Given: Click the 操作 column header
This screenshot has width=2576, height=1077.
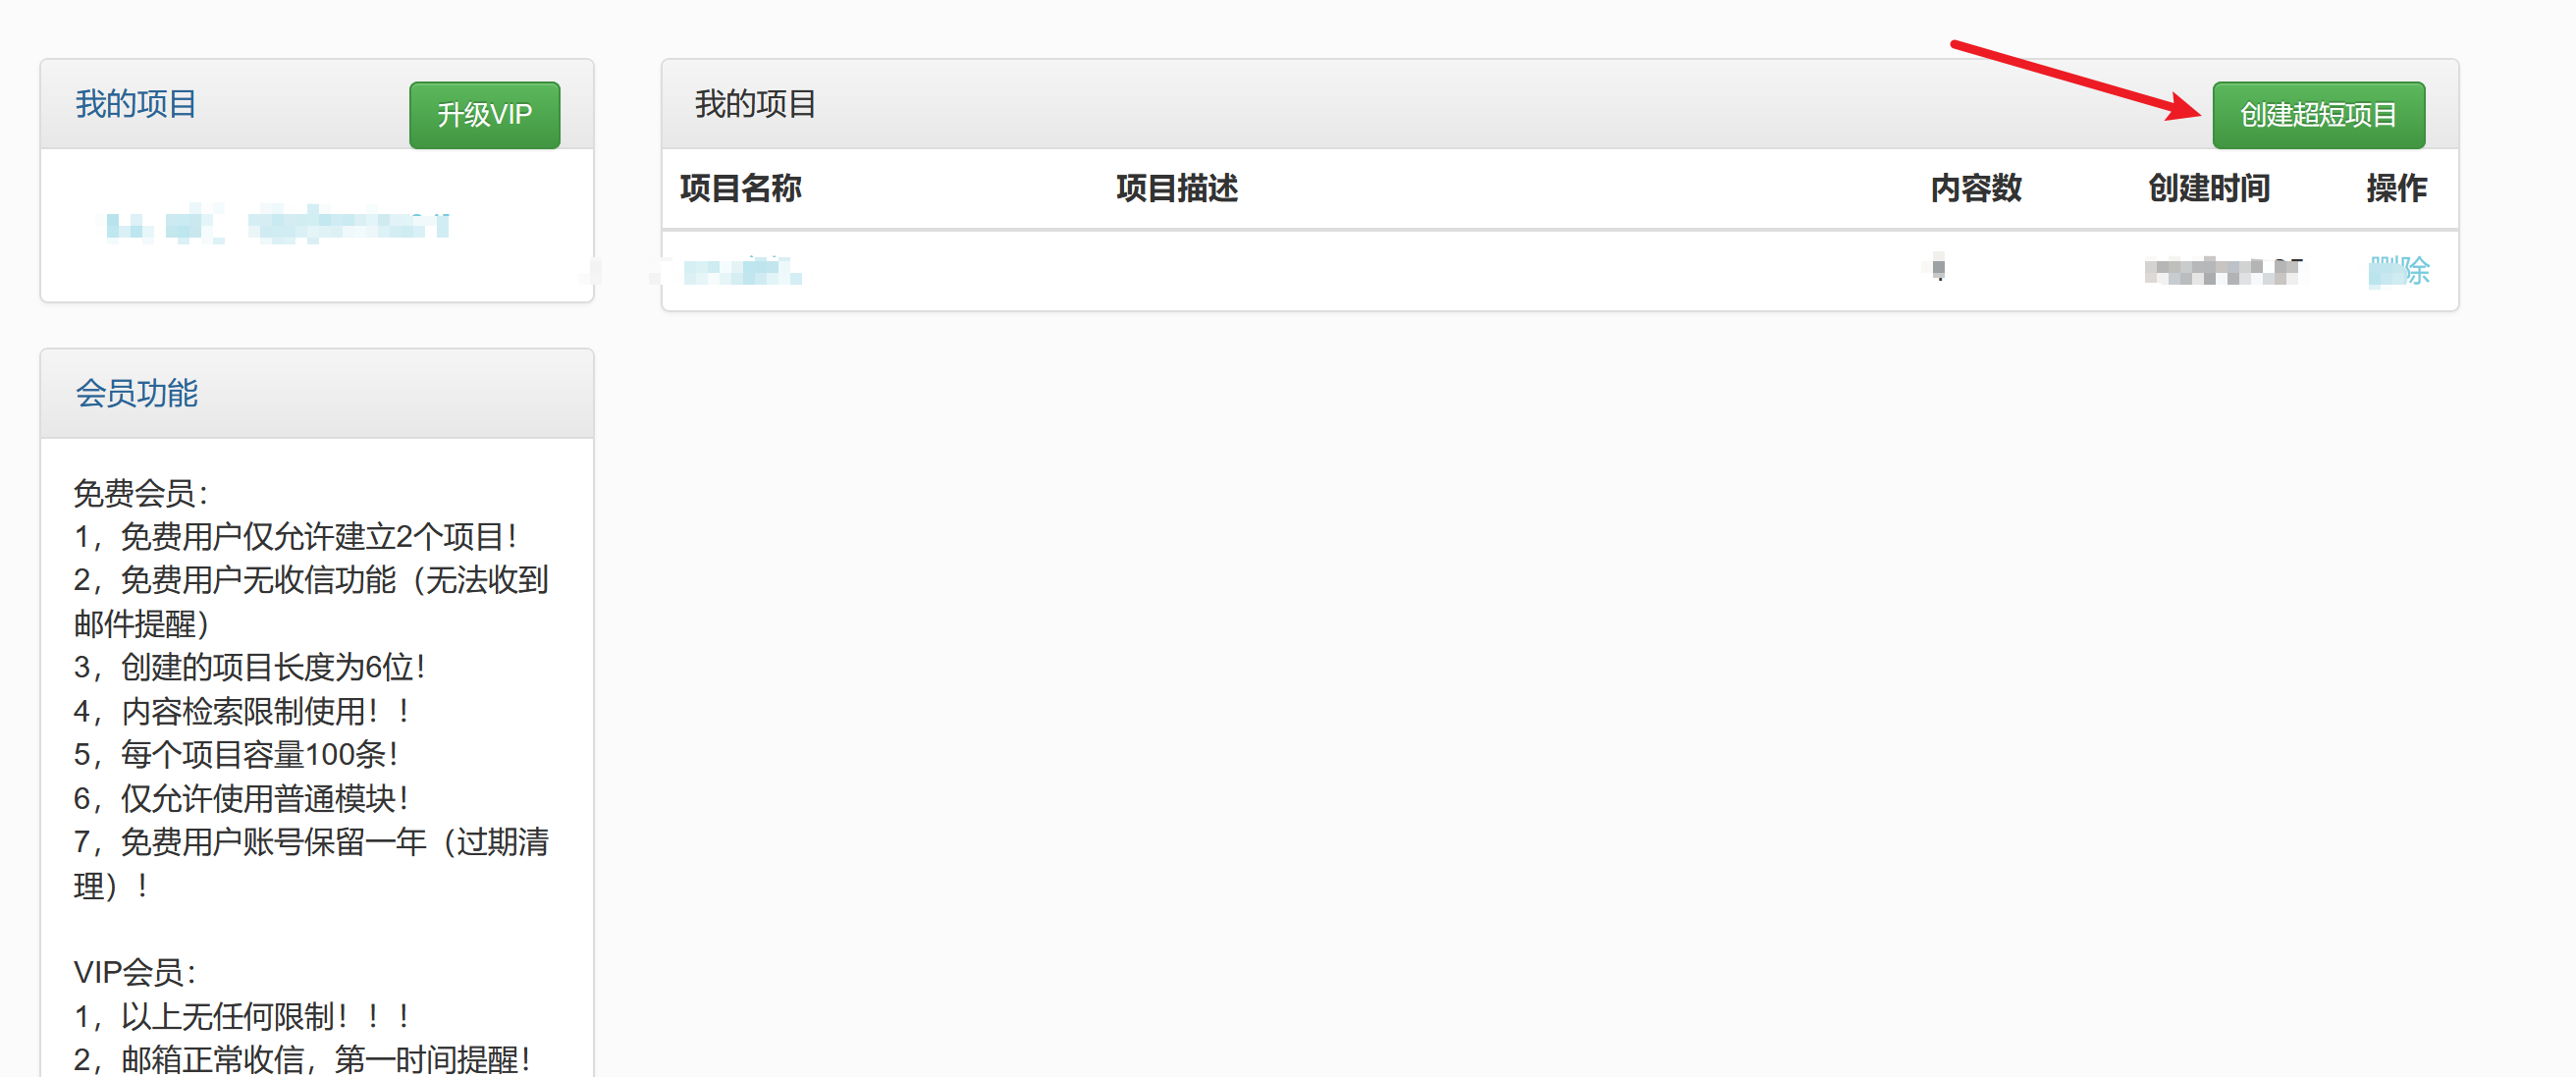Looking at the screenshot, I should pos(2396,188).
